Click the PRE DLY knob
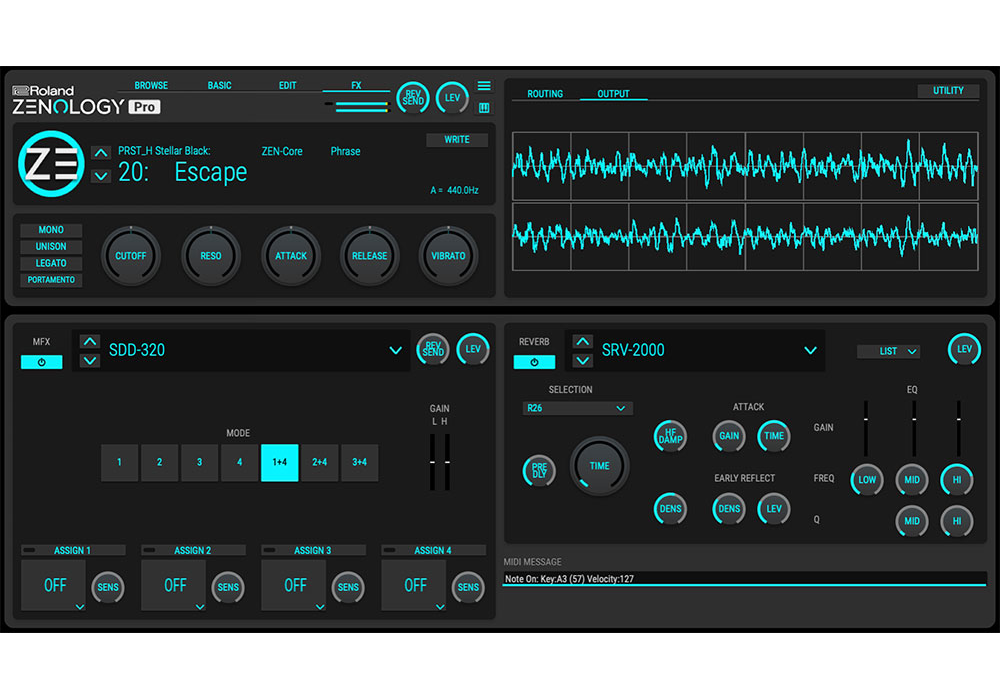This screenshot has width=1000, height=700. tap(539, 470)
